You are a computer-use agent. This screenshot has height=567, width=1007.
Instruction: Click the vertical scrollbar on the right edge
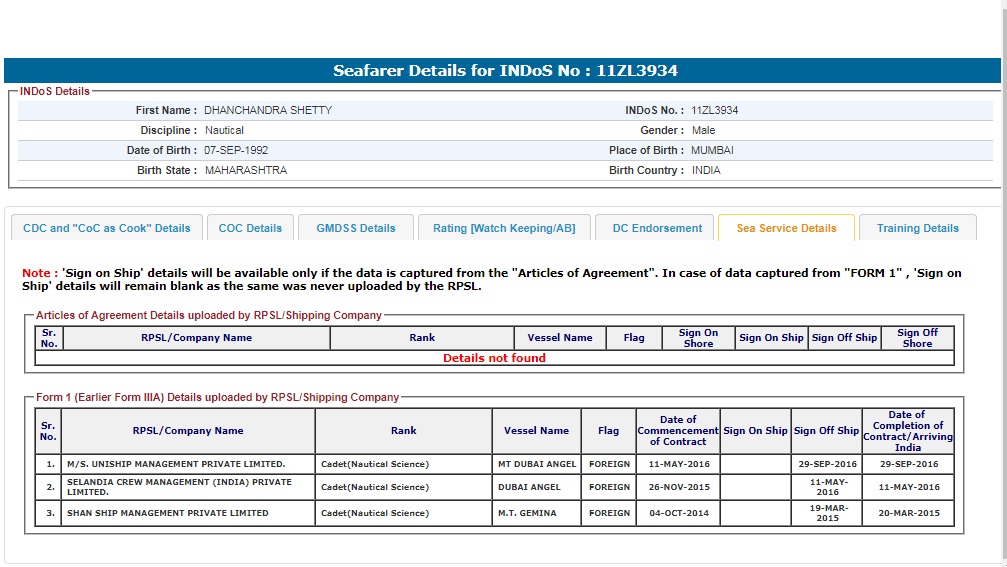tap(1003, 280)
